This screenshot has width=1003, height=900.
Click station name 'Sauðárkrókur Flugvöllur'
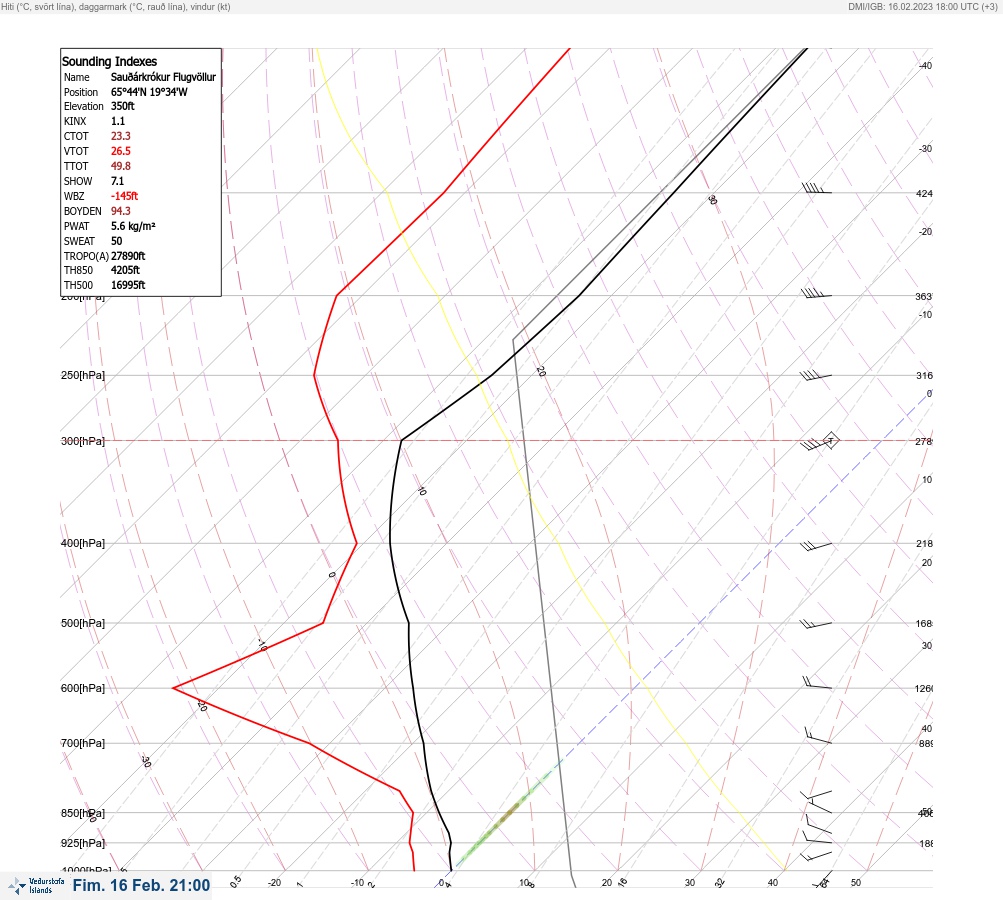pos(163,77)
